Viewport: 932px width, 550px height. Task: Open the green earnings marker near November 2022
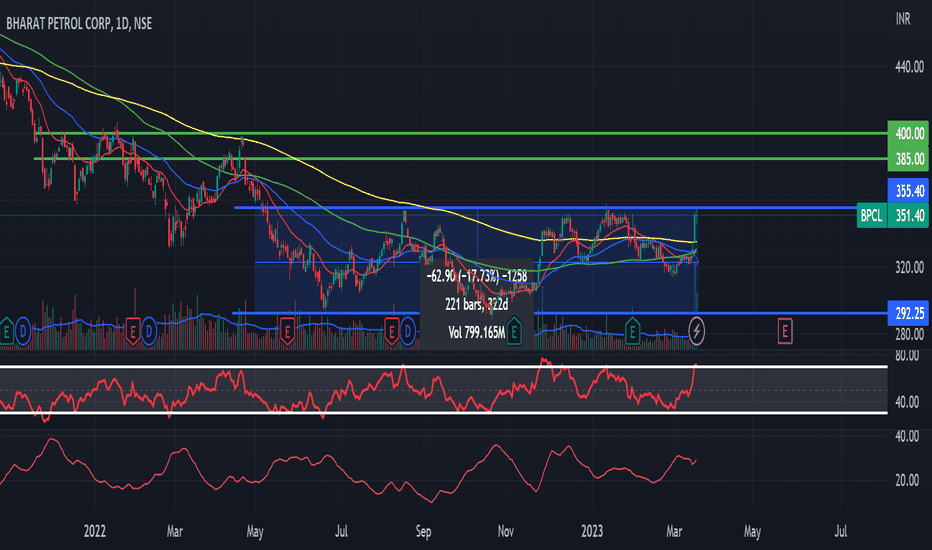(x=514, y=331)
